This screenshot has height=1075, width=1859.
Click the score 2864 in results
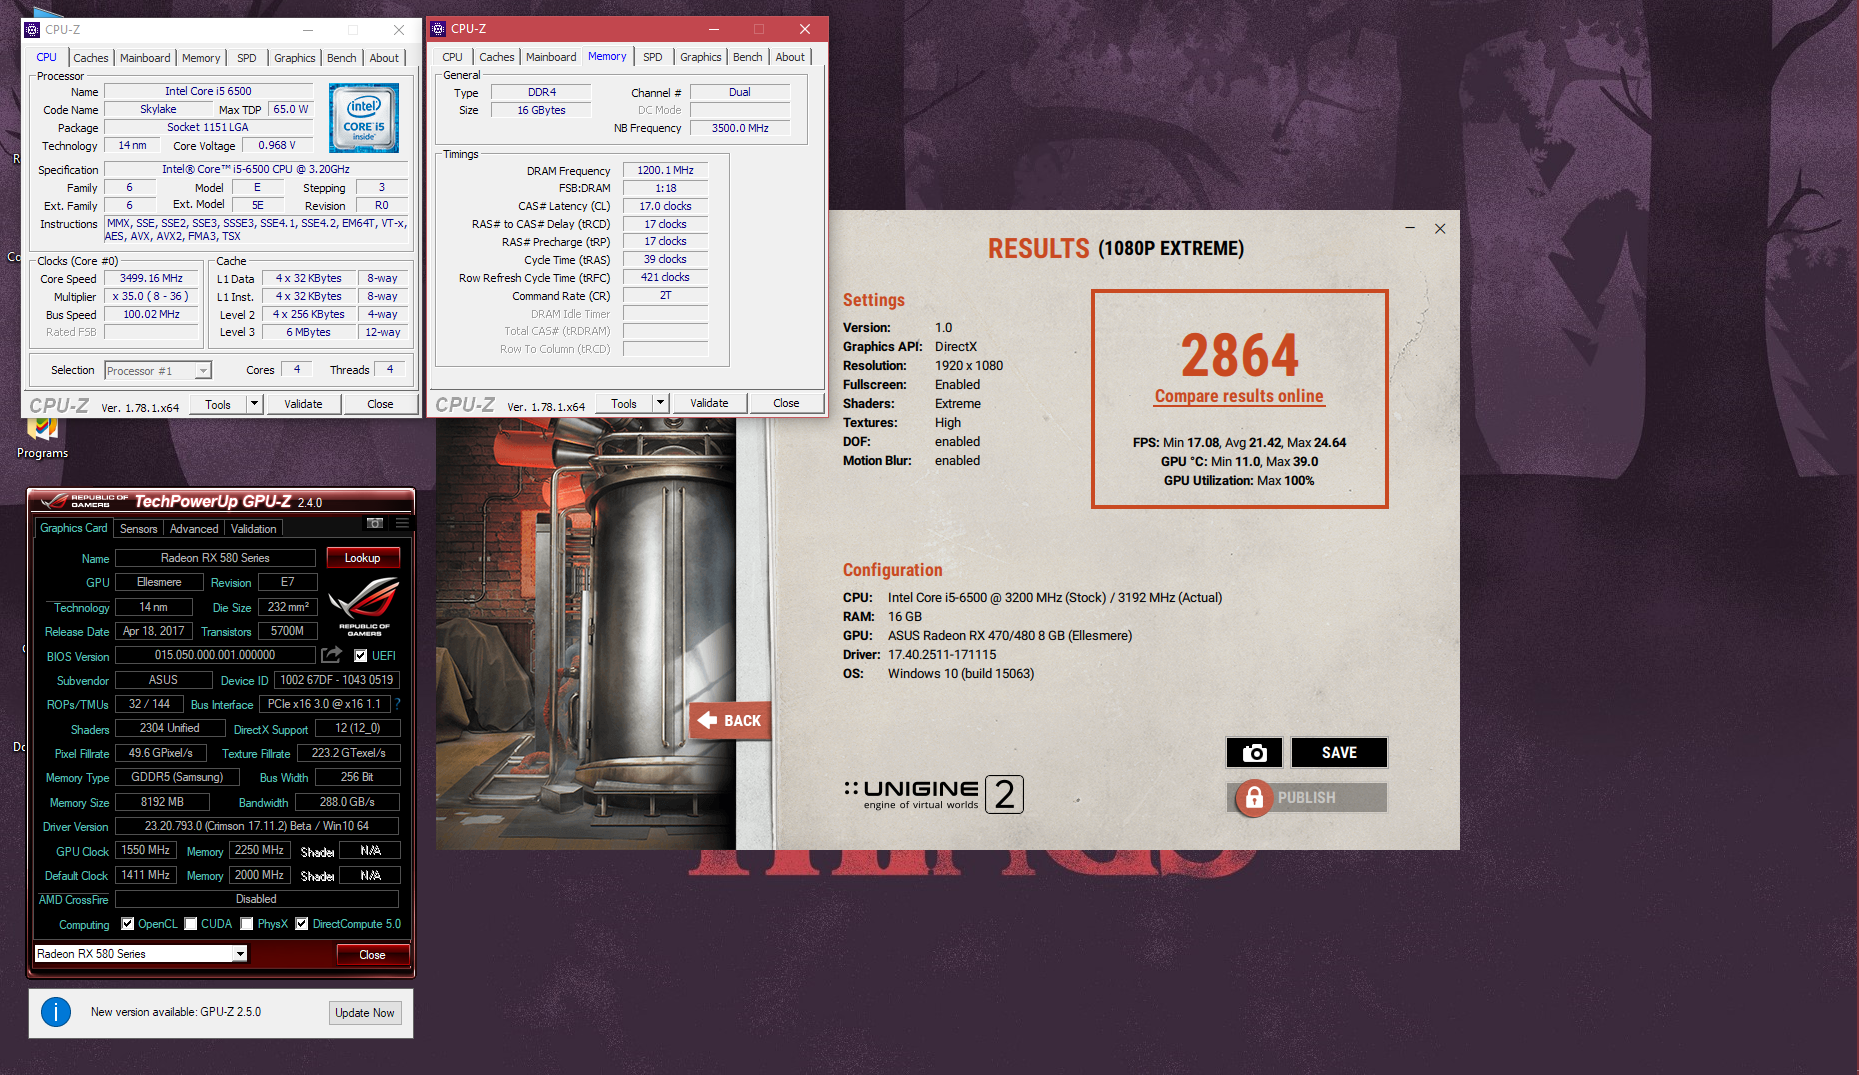click(1240, 355)
